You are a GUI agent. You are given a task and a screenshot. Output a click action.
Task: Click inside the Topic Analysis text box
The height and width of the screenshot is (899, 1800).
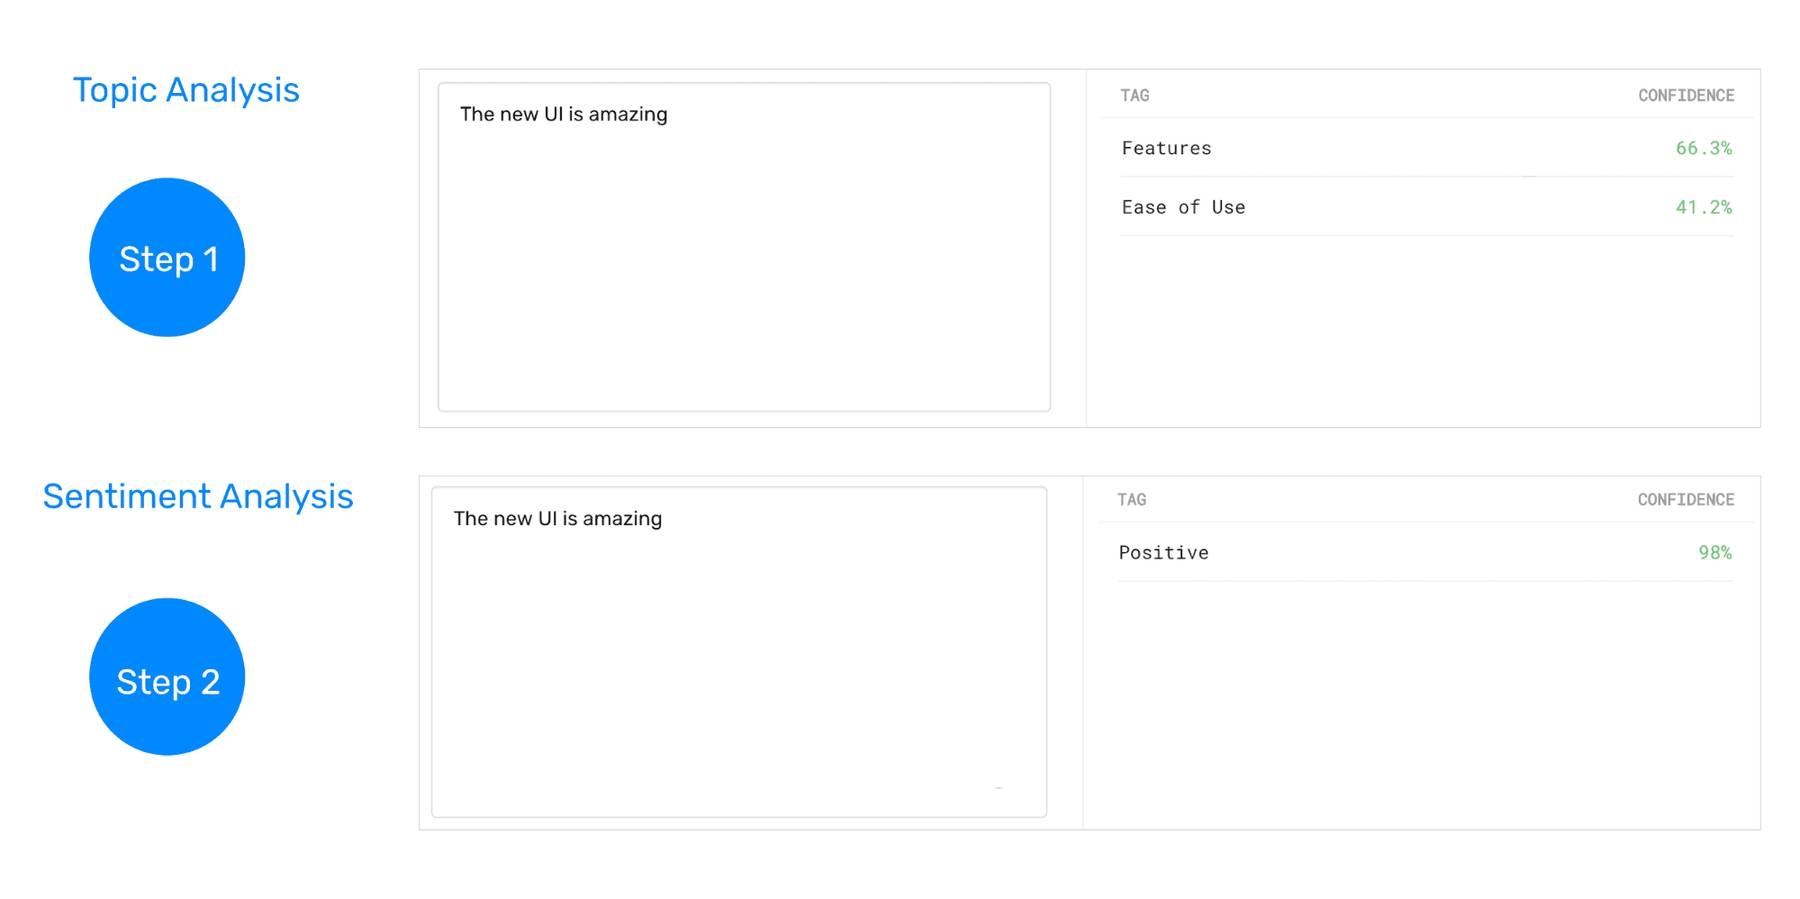click(744, 270)
